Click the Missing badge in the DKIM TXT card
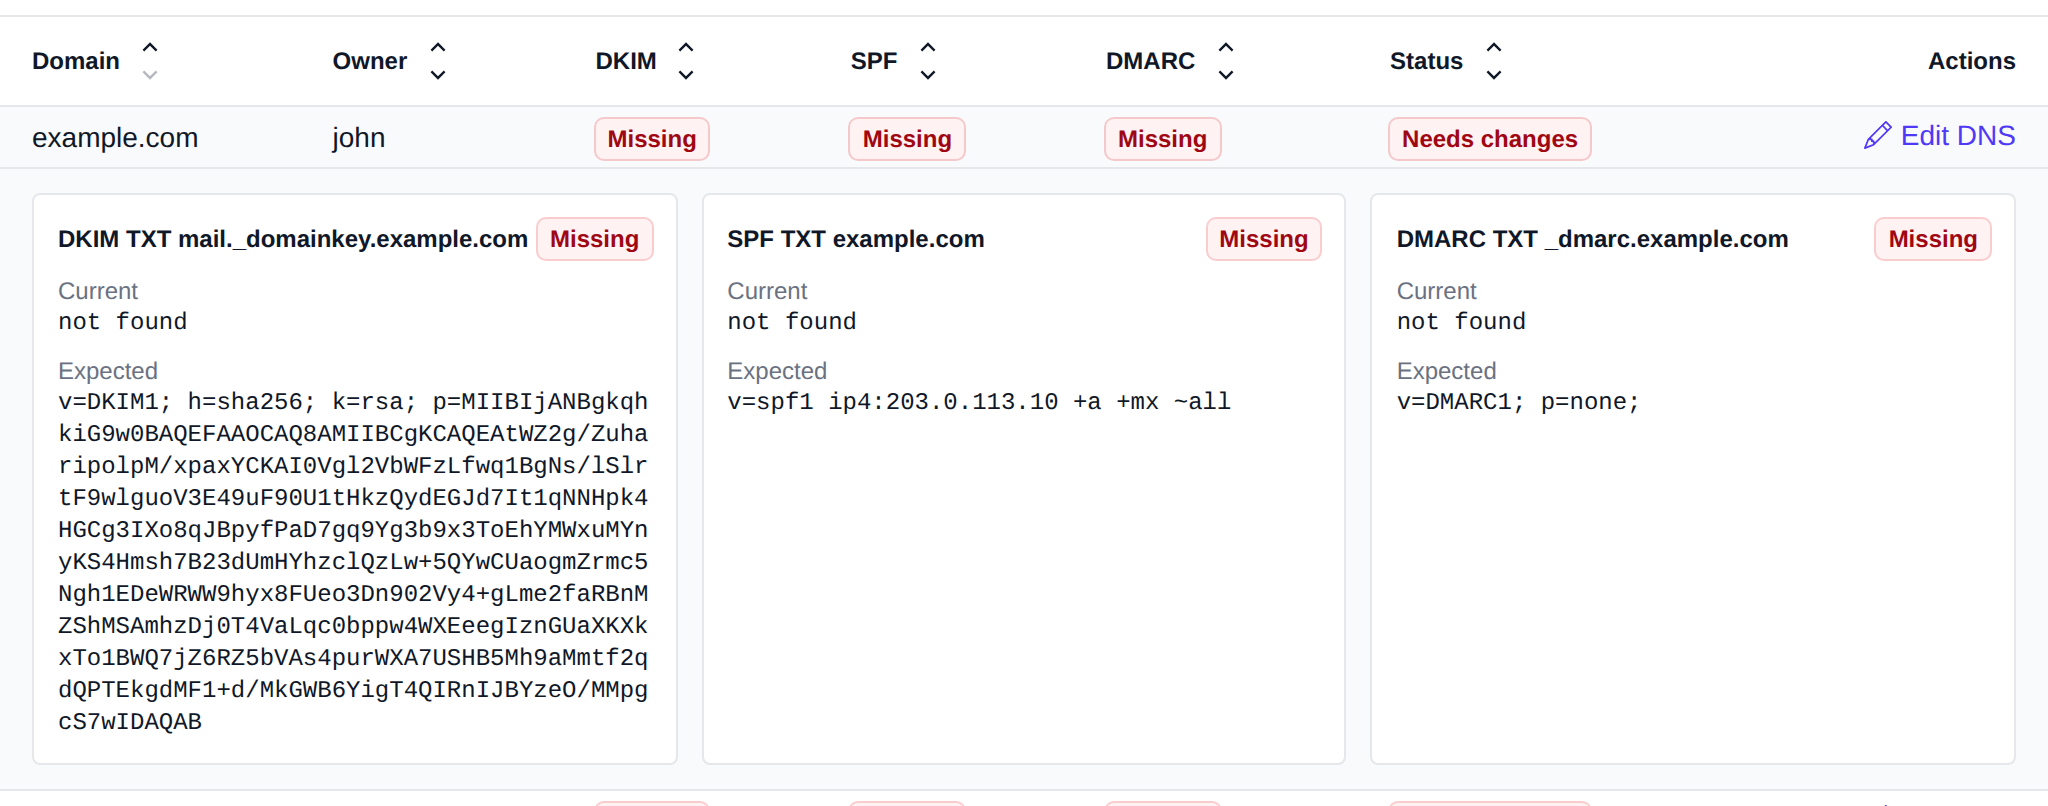This screenshot has width=2048, height=806. click(595, 239)
